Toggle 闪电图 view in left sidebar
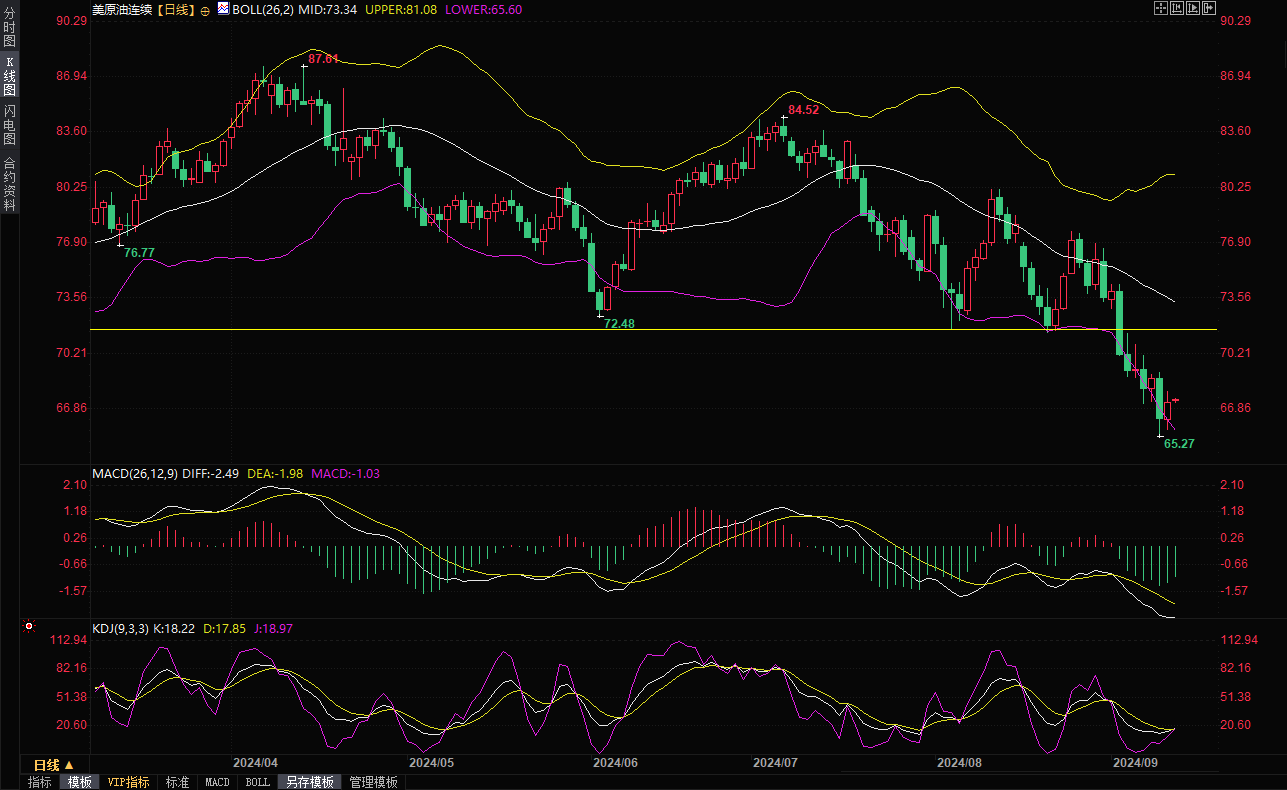 point(9,125)
